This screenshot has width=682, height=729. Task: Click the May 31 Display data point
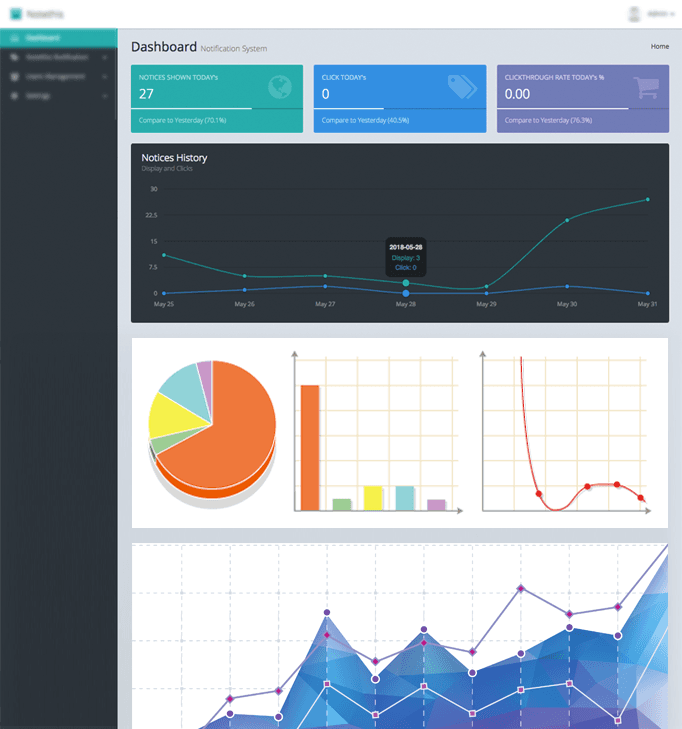click(x=648, y=199)
